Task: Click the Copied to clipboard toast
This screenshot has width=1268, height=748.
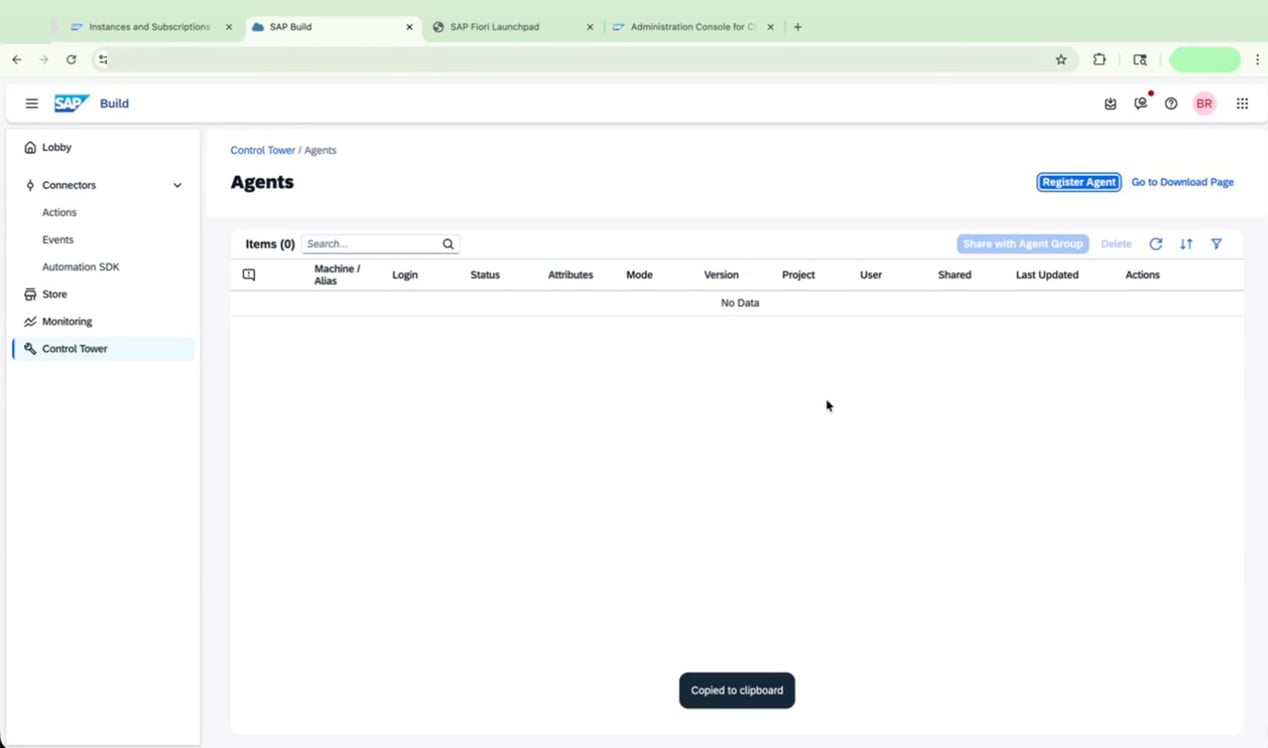Action: 737,690
